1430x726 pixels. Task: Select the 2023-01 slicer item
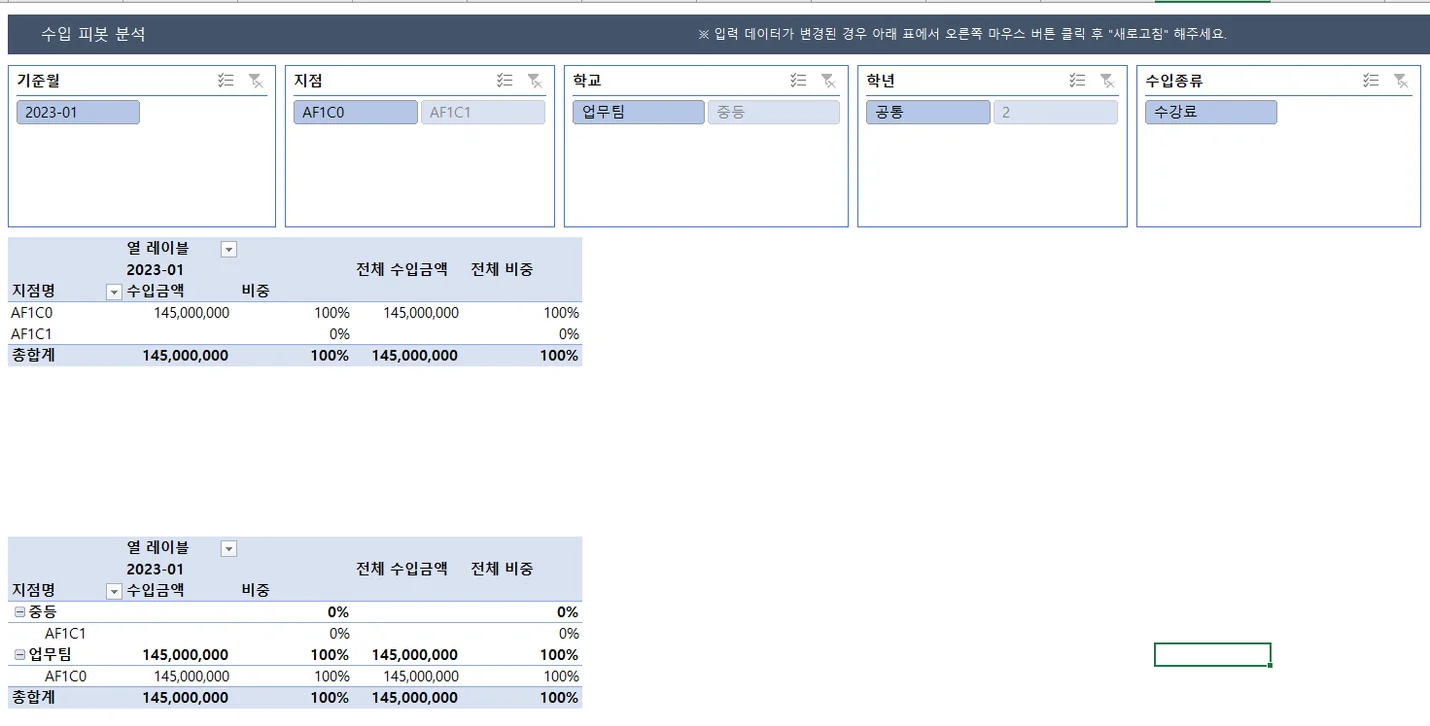click(x=78, y=112)
